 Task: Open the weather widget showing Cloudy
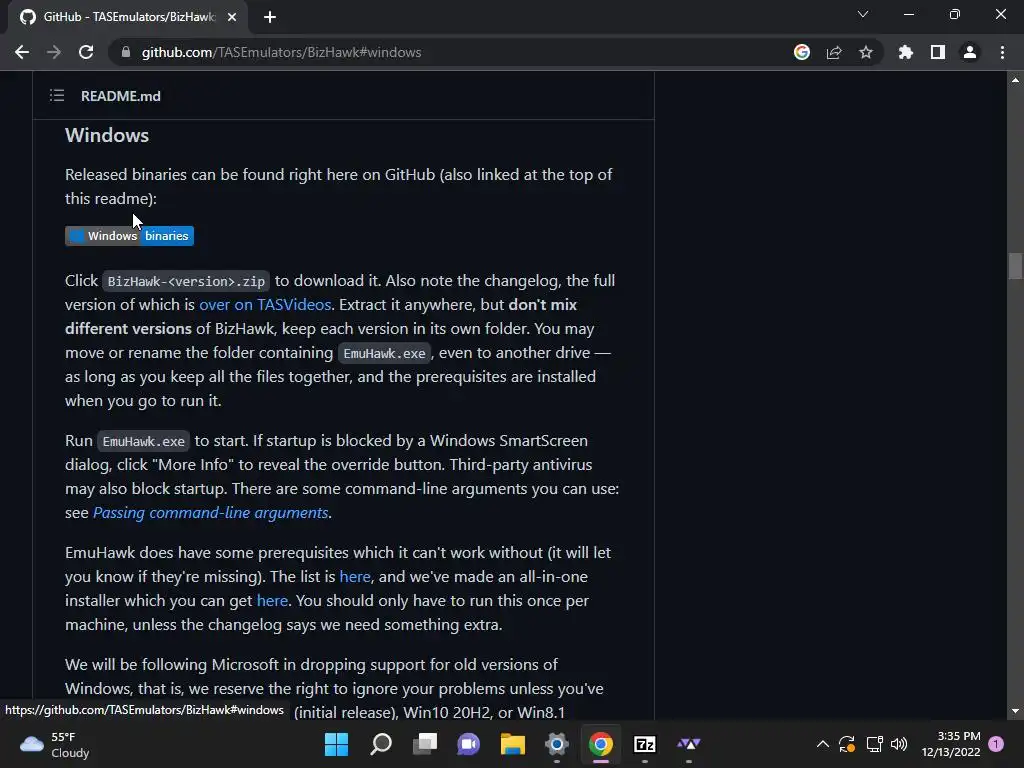click(55, 744)
